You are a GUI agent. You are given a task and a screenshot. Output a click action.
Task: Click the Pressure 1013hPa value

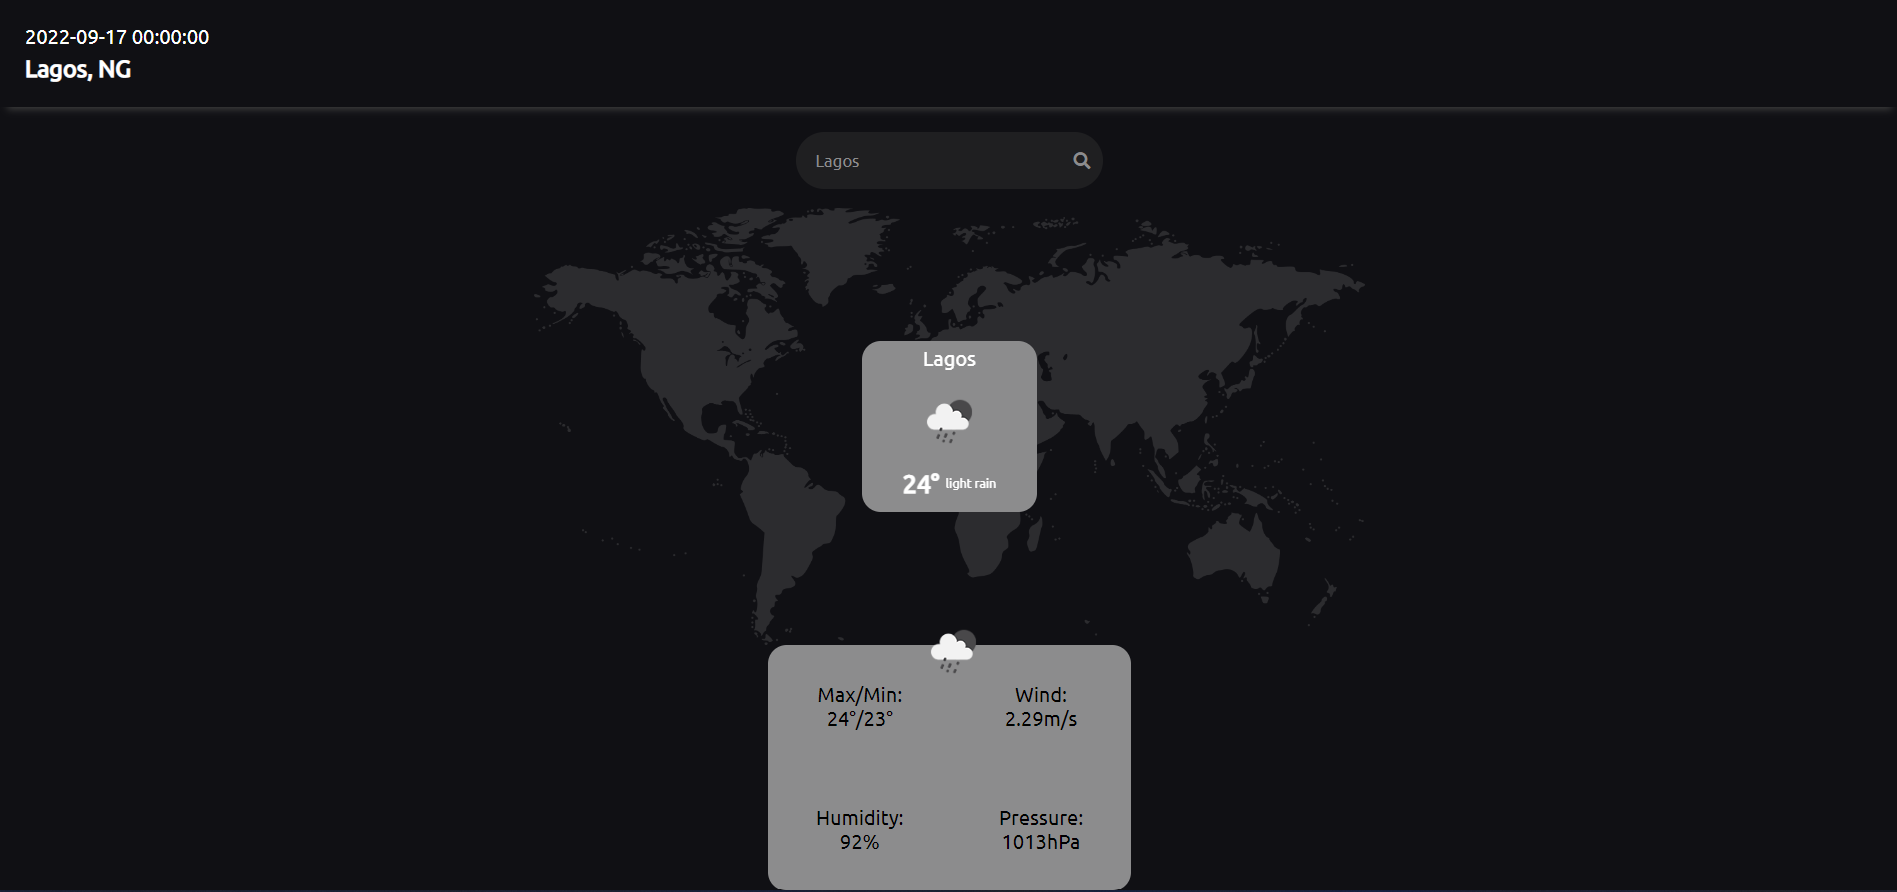tap(1041, 842)
